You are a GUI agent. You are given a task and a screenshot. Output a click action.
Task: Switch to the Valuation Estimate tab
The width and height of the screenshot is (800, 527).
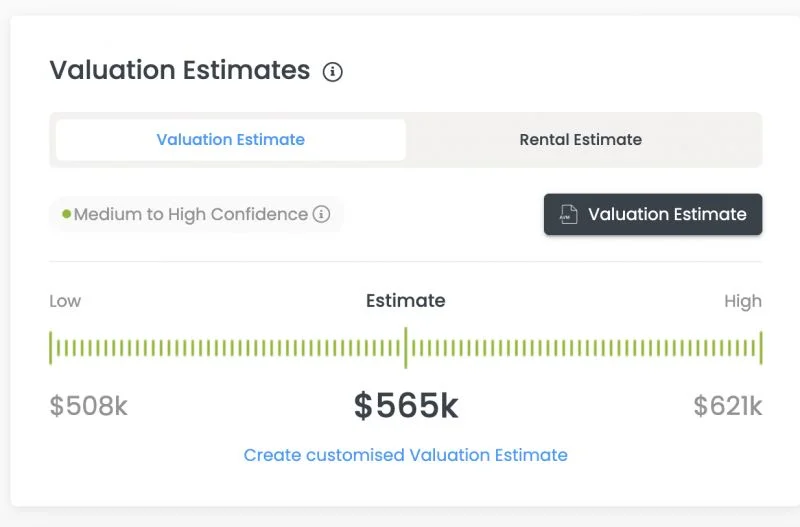[231, 140]
